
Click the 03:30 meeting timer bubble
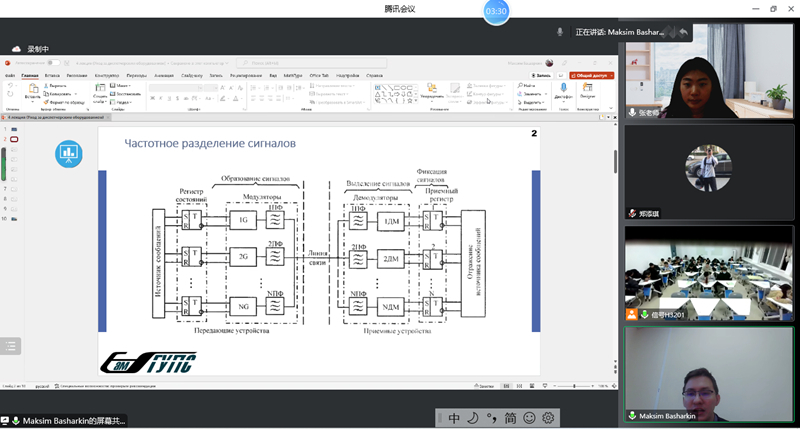pyautogui.click(x=497, y=11)
